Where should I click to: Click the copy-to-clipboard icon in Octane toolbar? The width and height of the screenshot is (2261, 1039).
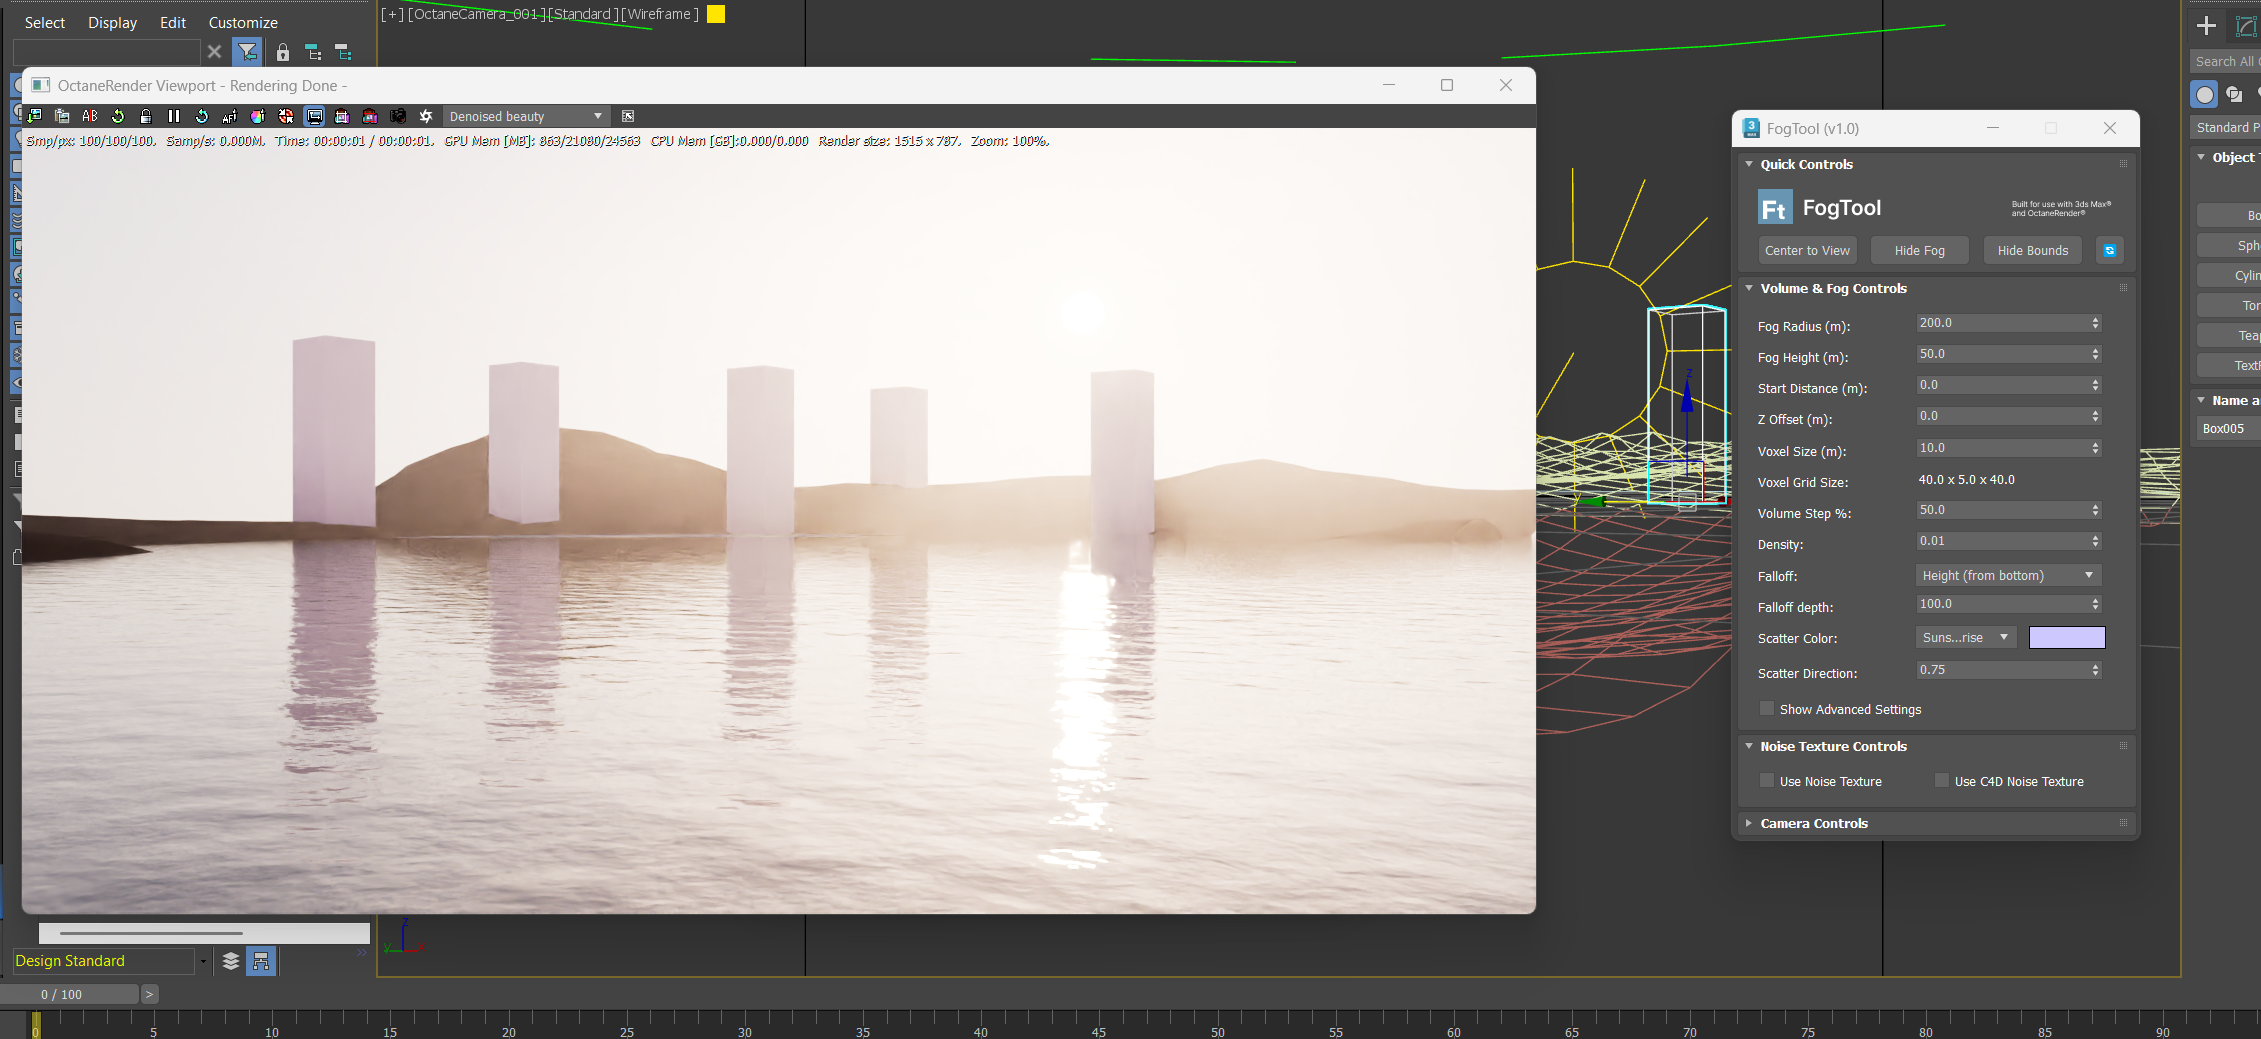click(x=62, y=116)
